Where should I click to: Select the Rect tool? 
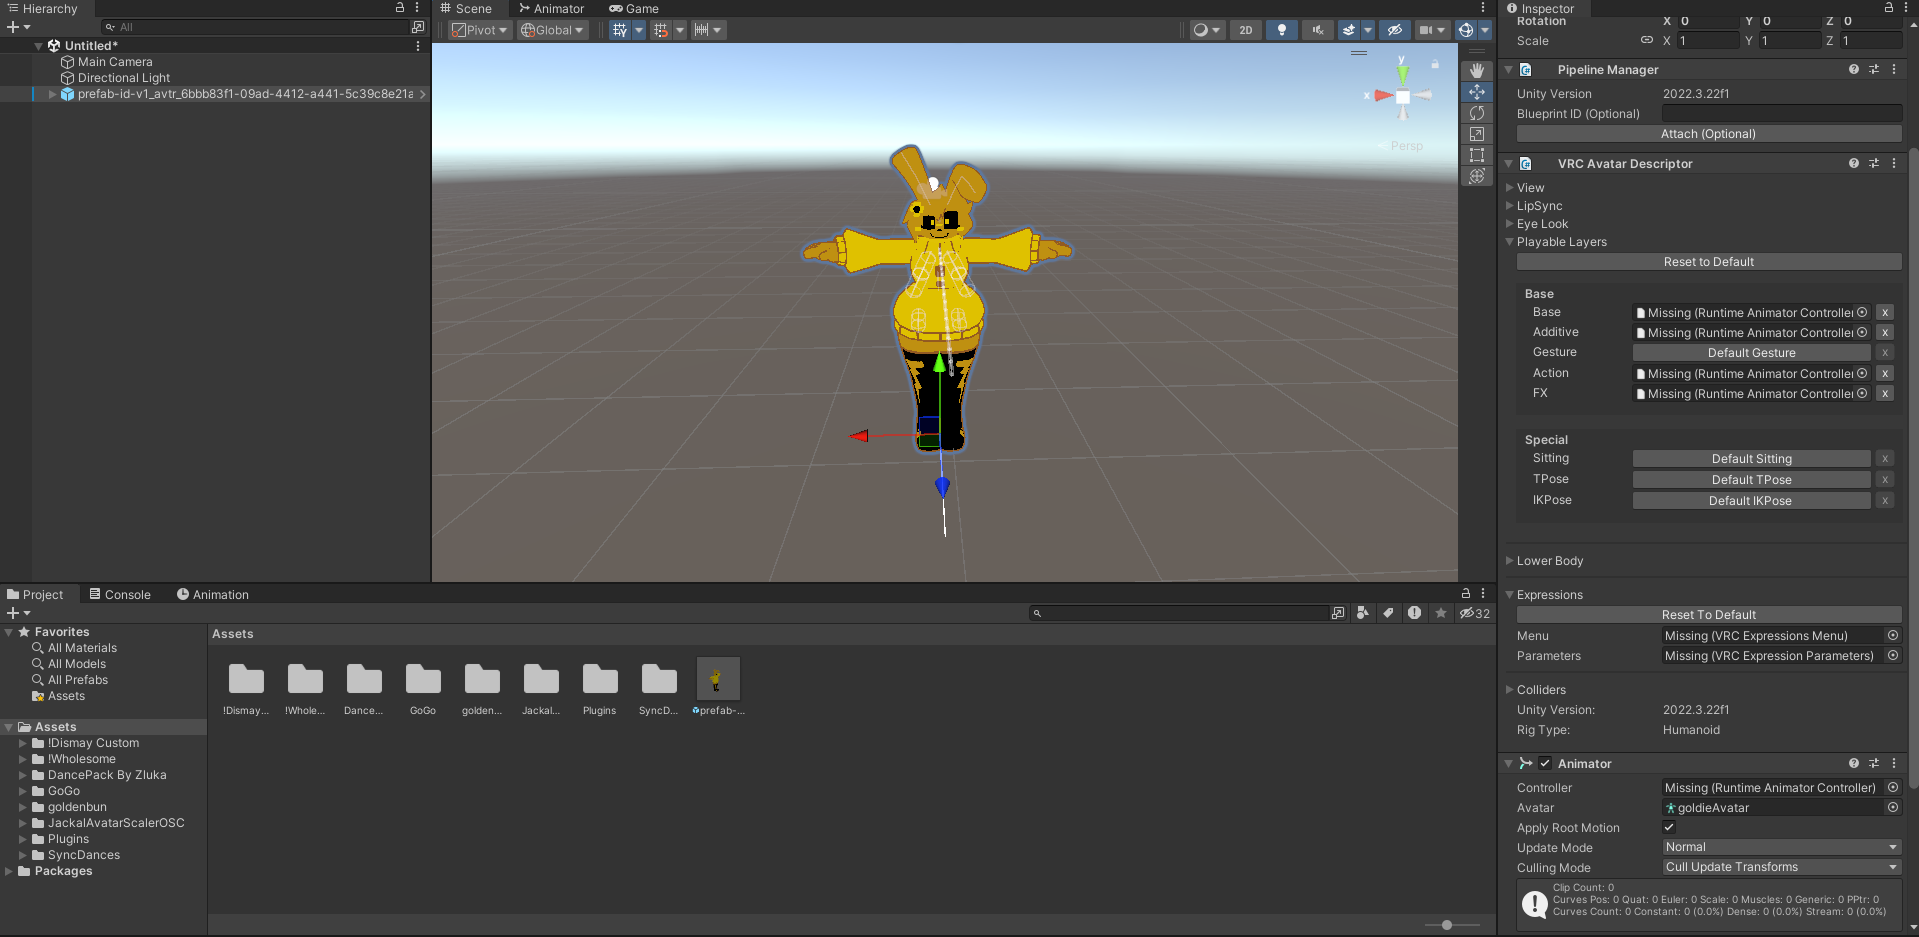1477,155
